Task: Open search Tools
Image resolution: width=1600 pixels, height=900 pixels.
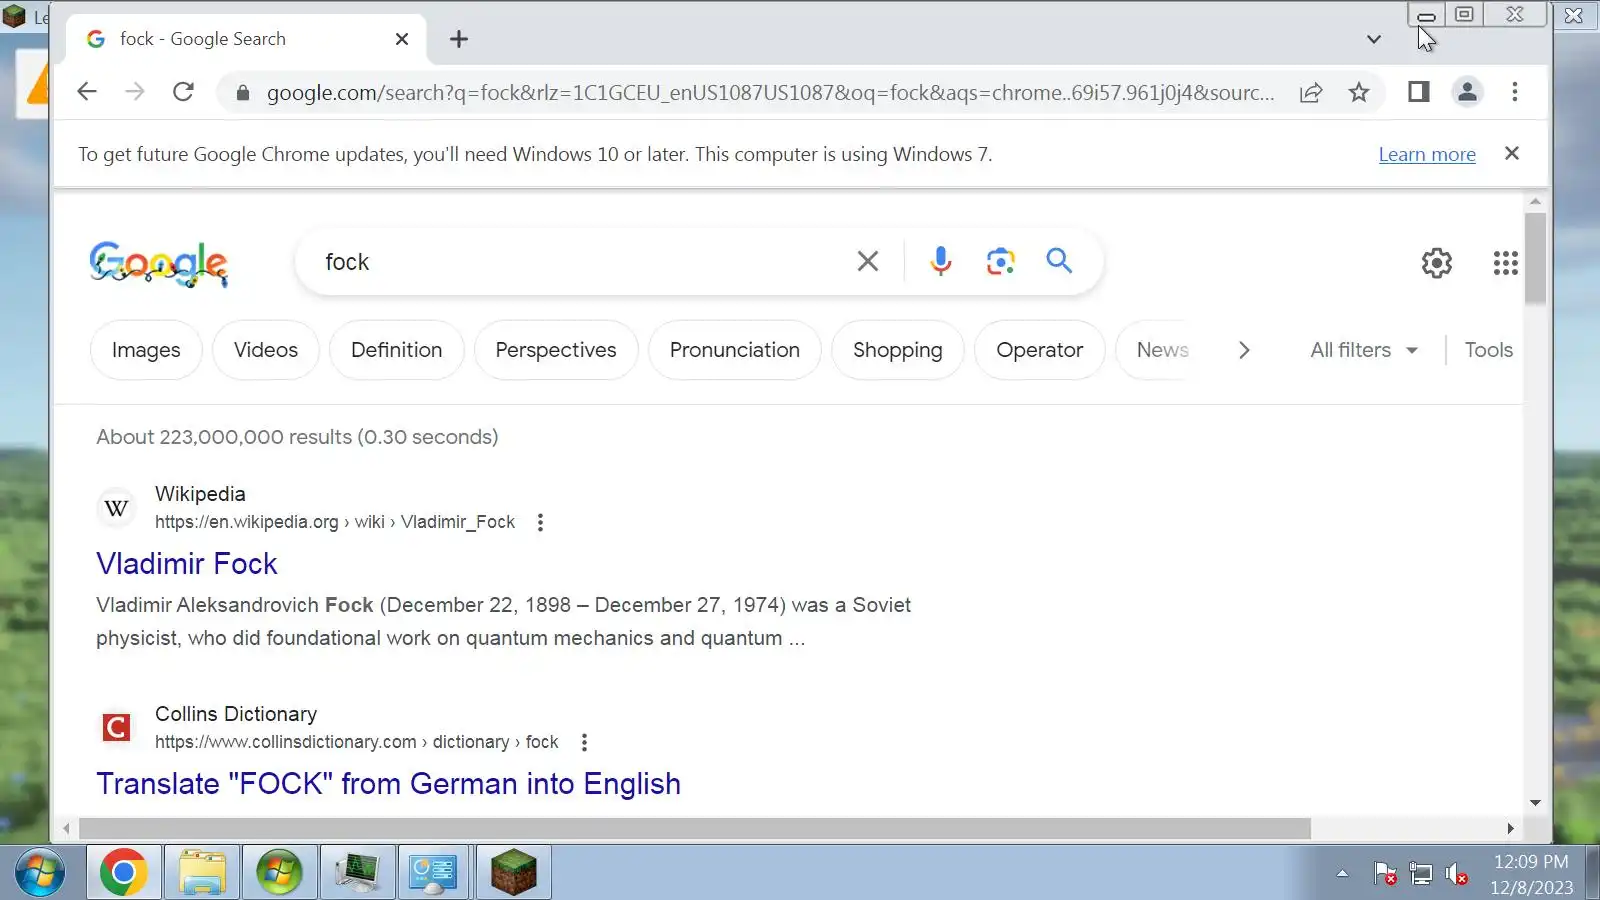Action: [1489, 350]
